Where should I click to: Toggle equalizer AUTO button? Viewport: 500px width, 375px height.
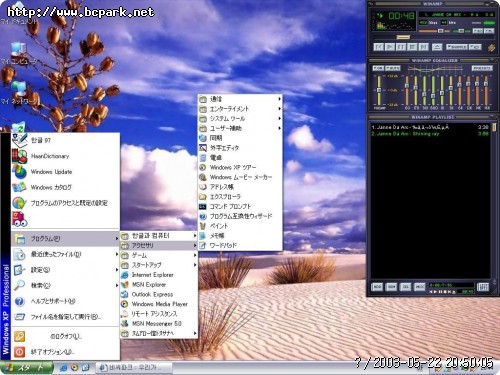pyautogui.click(x=393, y=68)
